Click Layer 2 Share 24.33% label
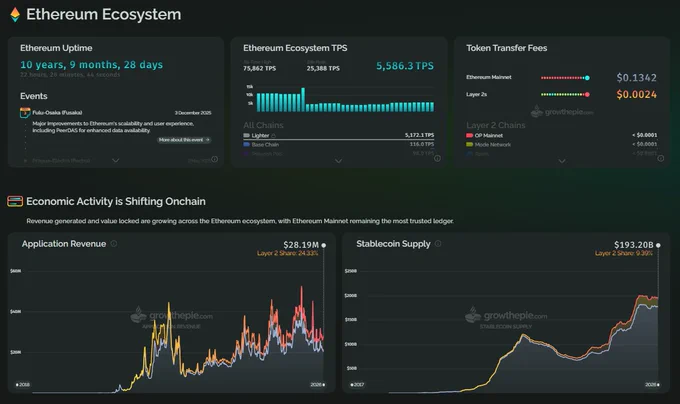Viewport: 680px width, 404px height. tap(288, 253)
